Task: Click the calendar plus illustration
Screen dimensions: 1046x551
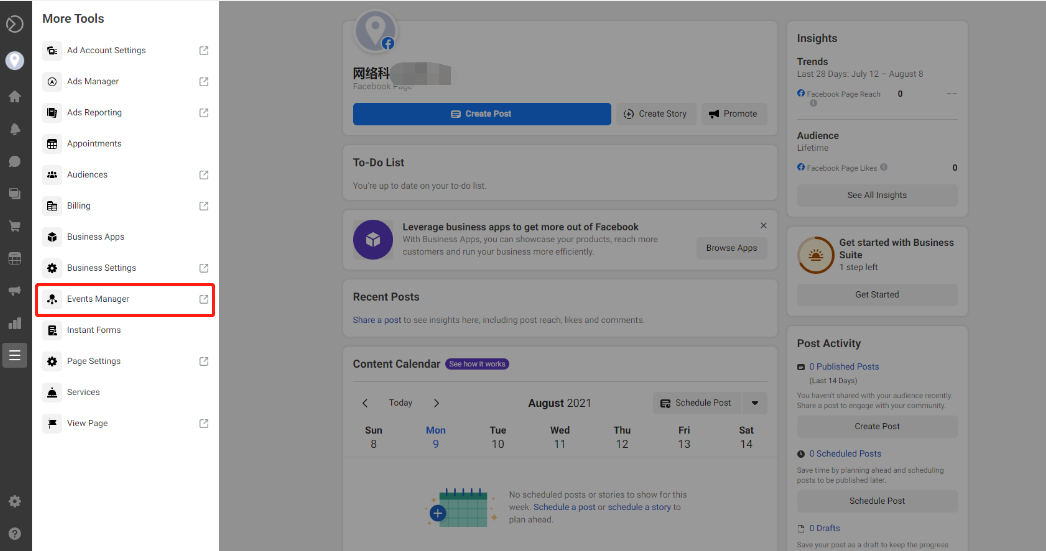Action: click(460, 508)
